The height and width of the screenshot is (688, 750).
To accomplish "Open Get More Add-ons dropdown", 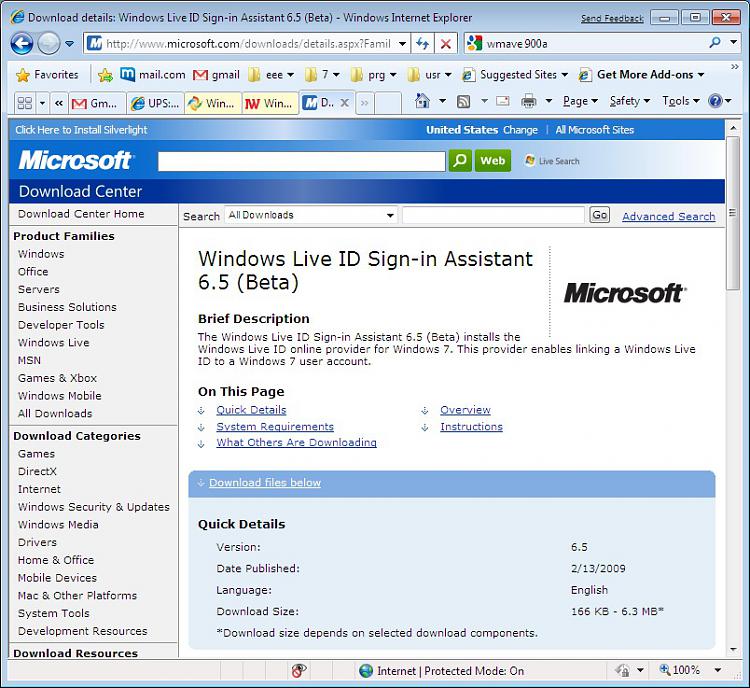I will 641,75.
